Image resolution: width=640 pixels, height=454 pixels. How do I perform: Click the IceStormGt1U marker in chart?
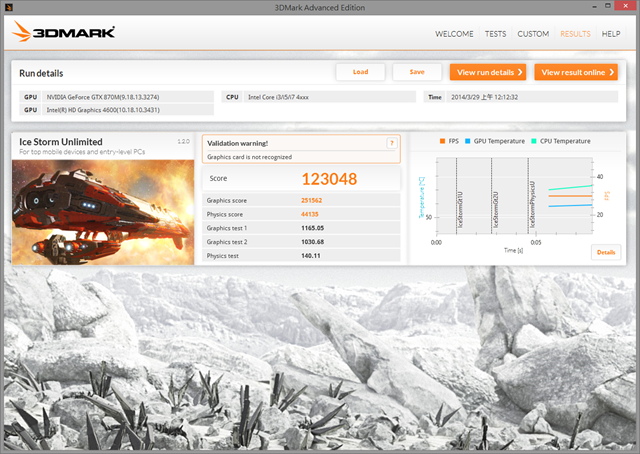point(460,209)
